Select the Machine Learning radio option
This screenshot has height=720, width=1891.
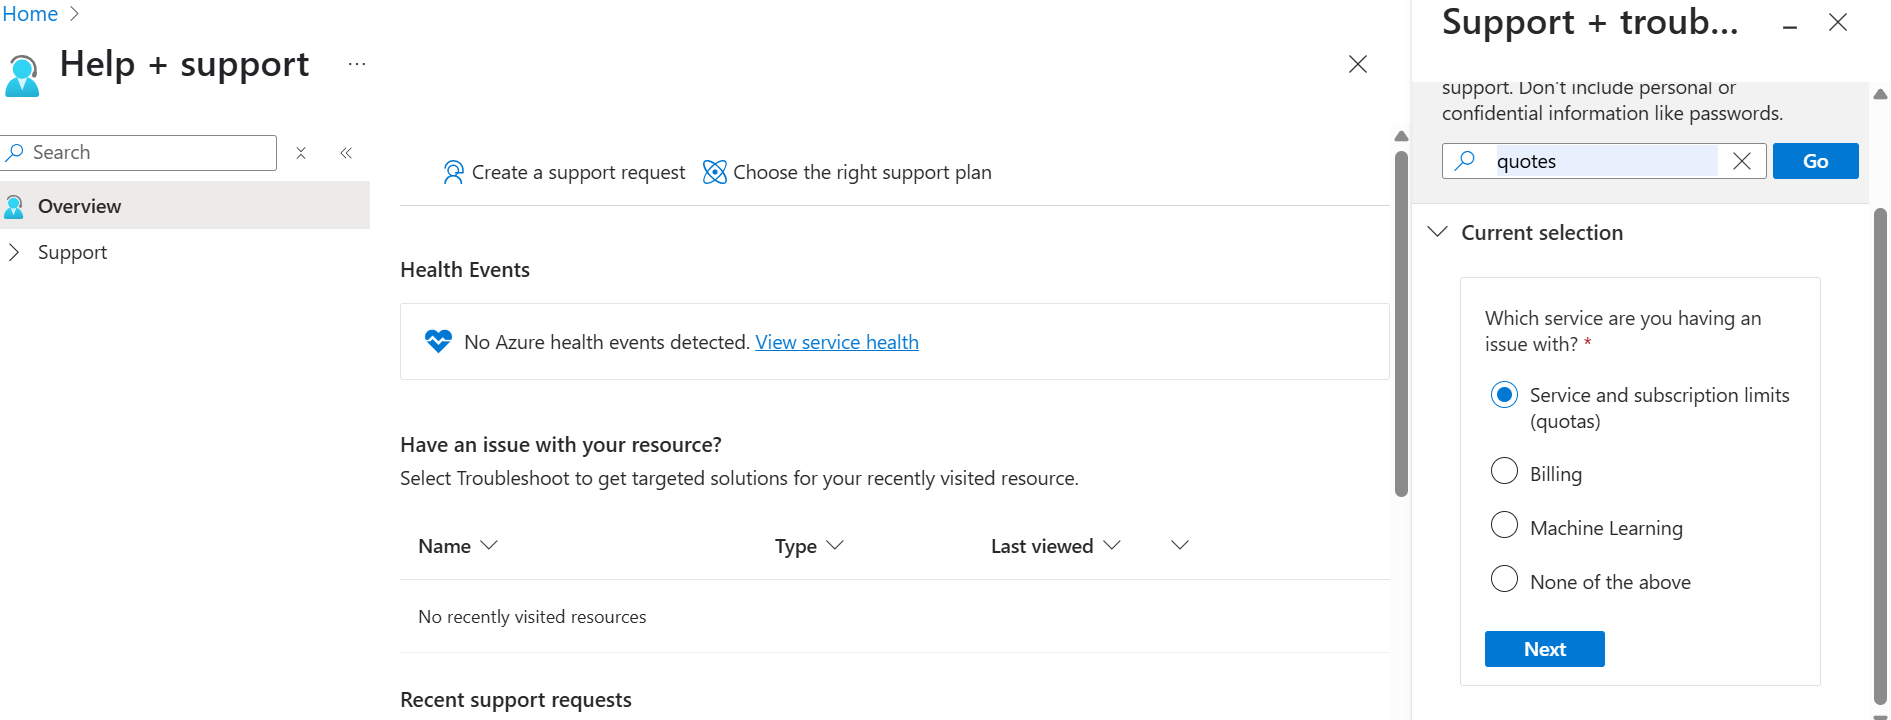click(x=1504, y=525)
